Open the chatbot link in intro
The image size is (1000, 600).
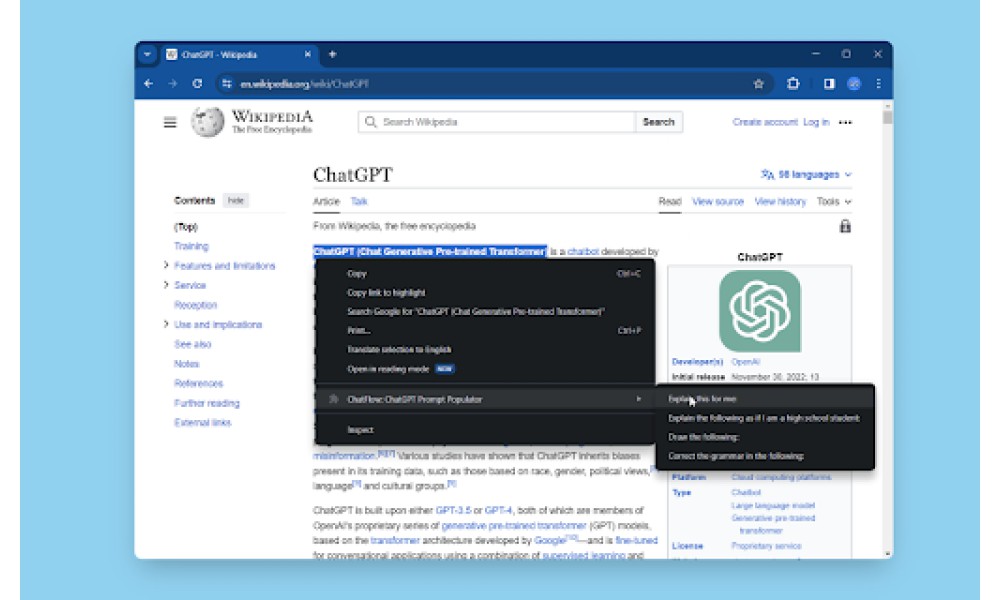click(583, 251)
